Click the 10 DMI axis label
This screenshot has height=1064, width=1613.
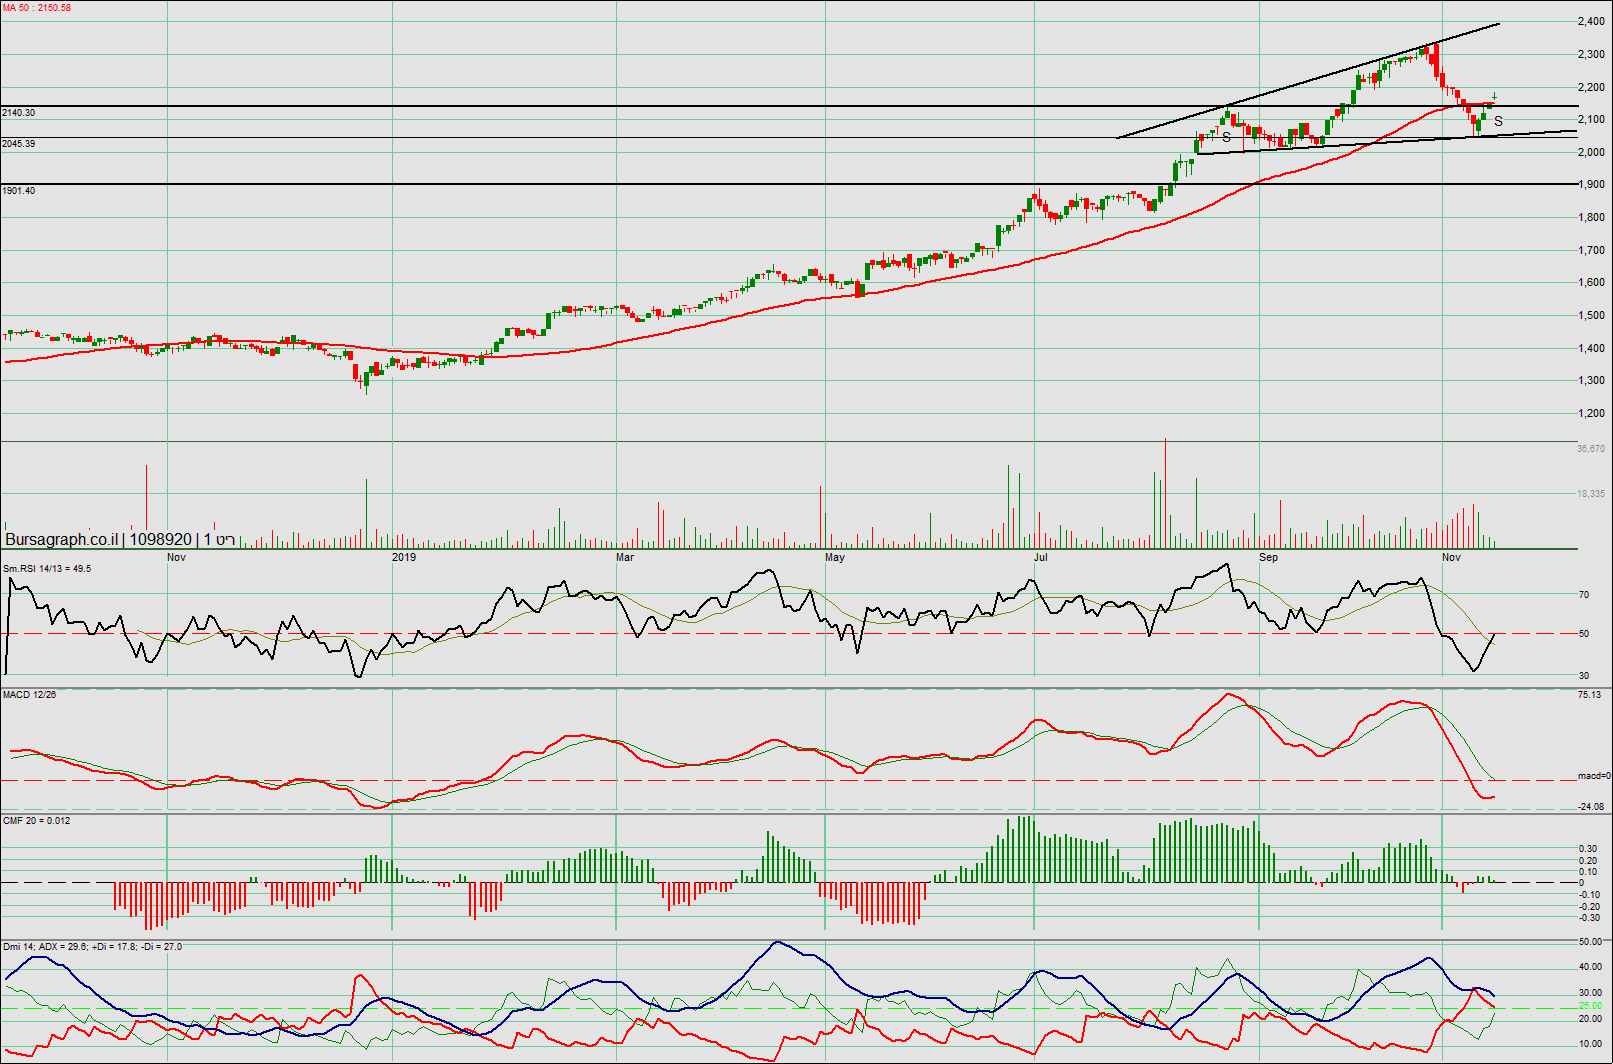pos(1590,1044)
